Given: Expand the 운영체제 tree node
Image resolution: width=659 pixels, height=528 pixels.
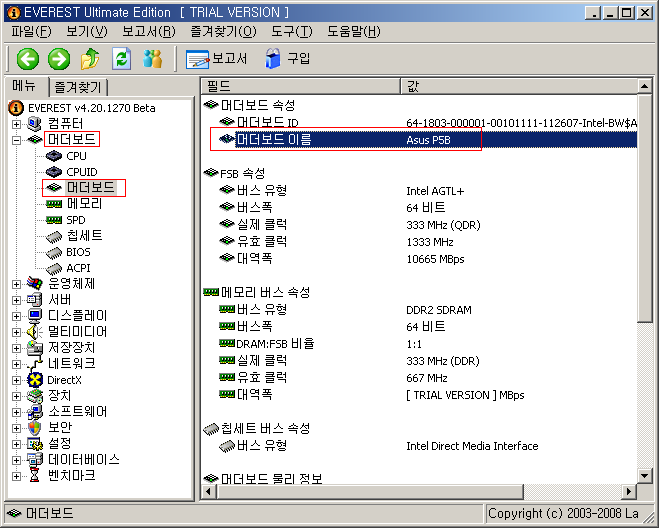Looking at the screenshot, I should [x=16, y=284].
